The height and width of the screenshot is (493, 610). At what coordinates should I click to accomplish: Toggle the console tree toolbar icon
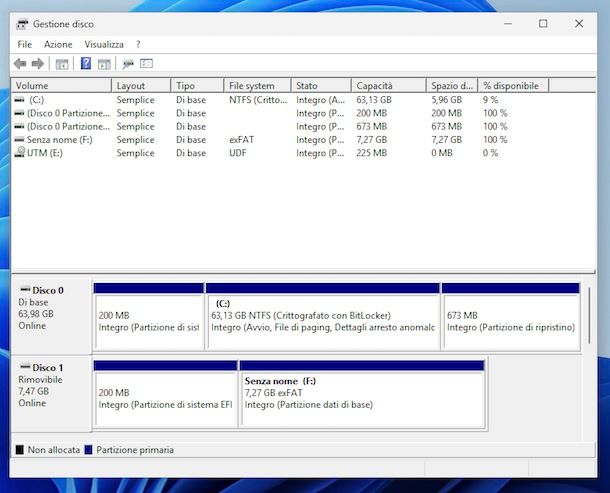click(61, 64)
